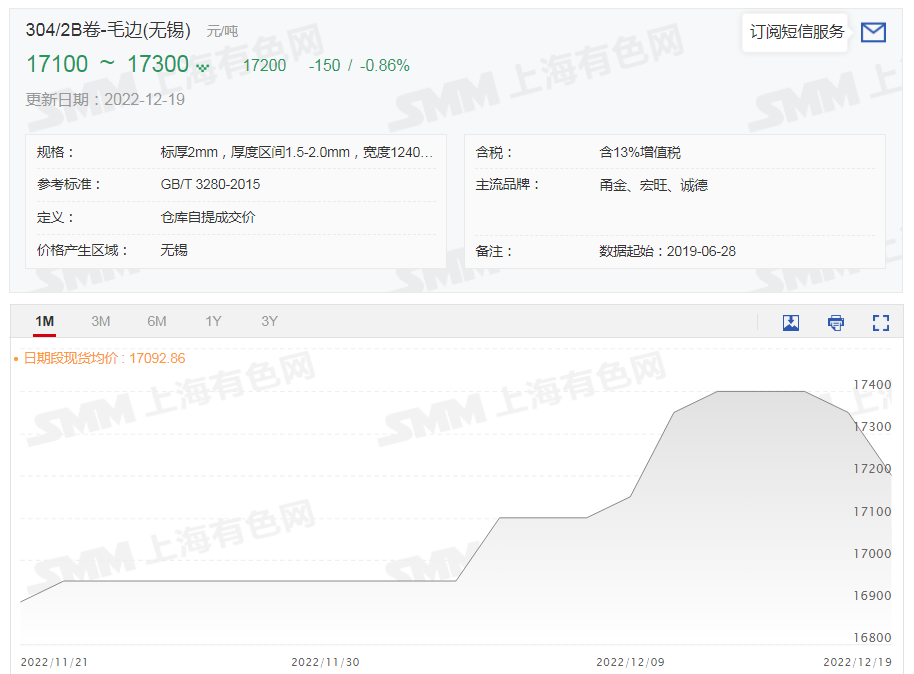Select the 1Y time range tab
The height and width of the screenshot is (674, 914).
pyautogui.click(x=212, y=321)
